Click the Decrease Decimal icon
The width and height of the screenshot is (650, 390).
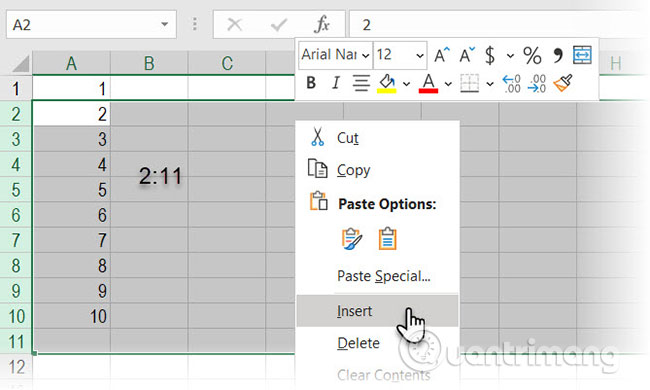536,83
